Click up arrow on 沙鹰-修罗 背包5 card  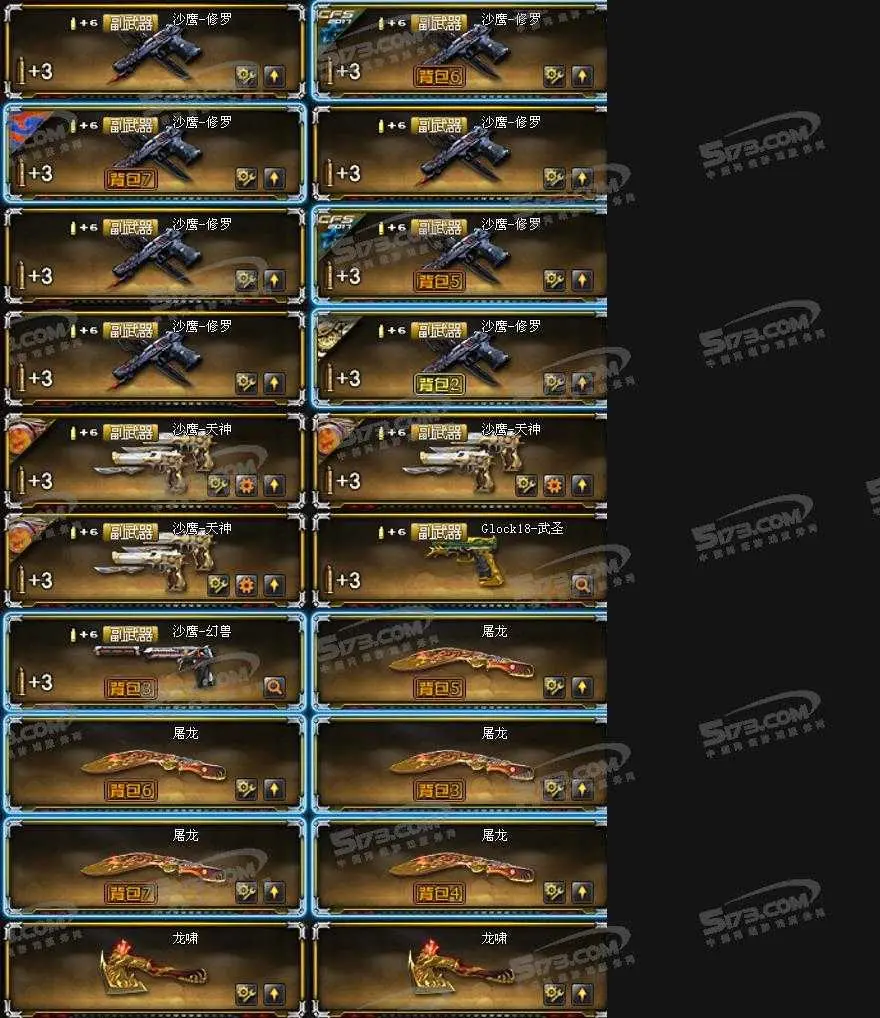click(x=582, y=280)
